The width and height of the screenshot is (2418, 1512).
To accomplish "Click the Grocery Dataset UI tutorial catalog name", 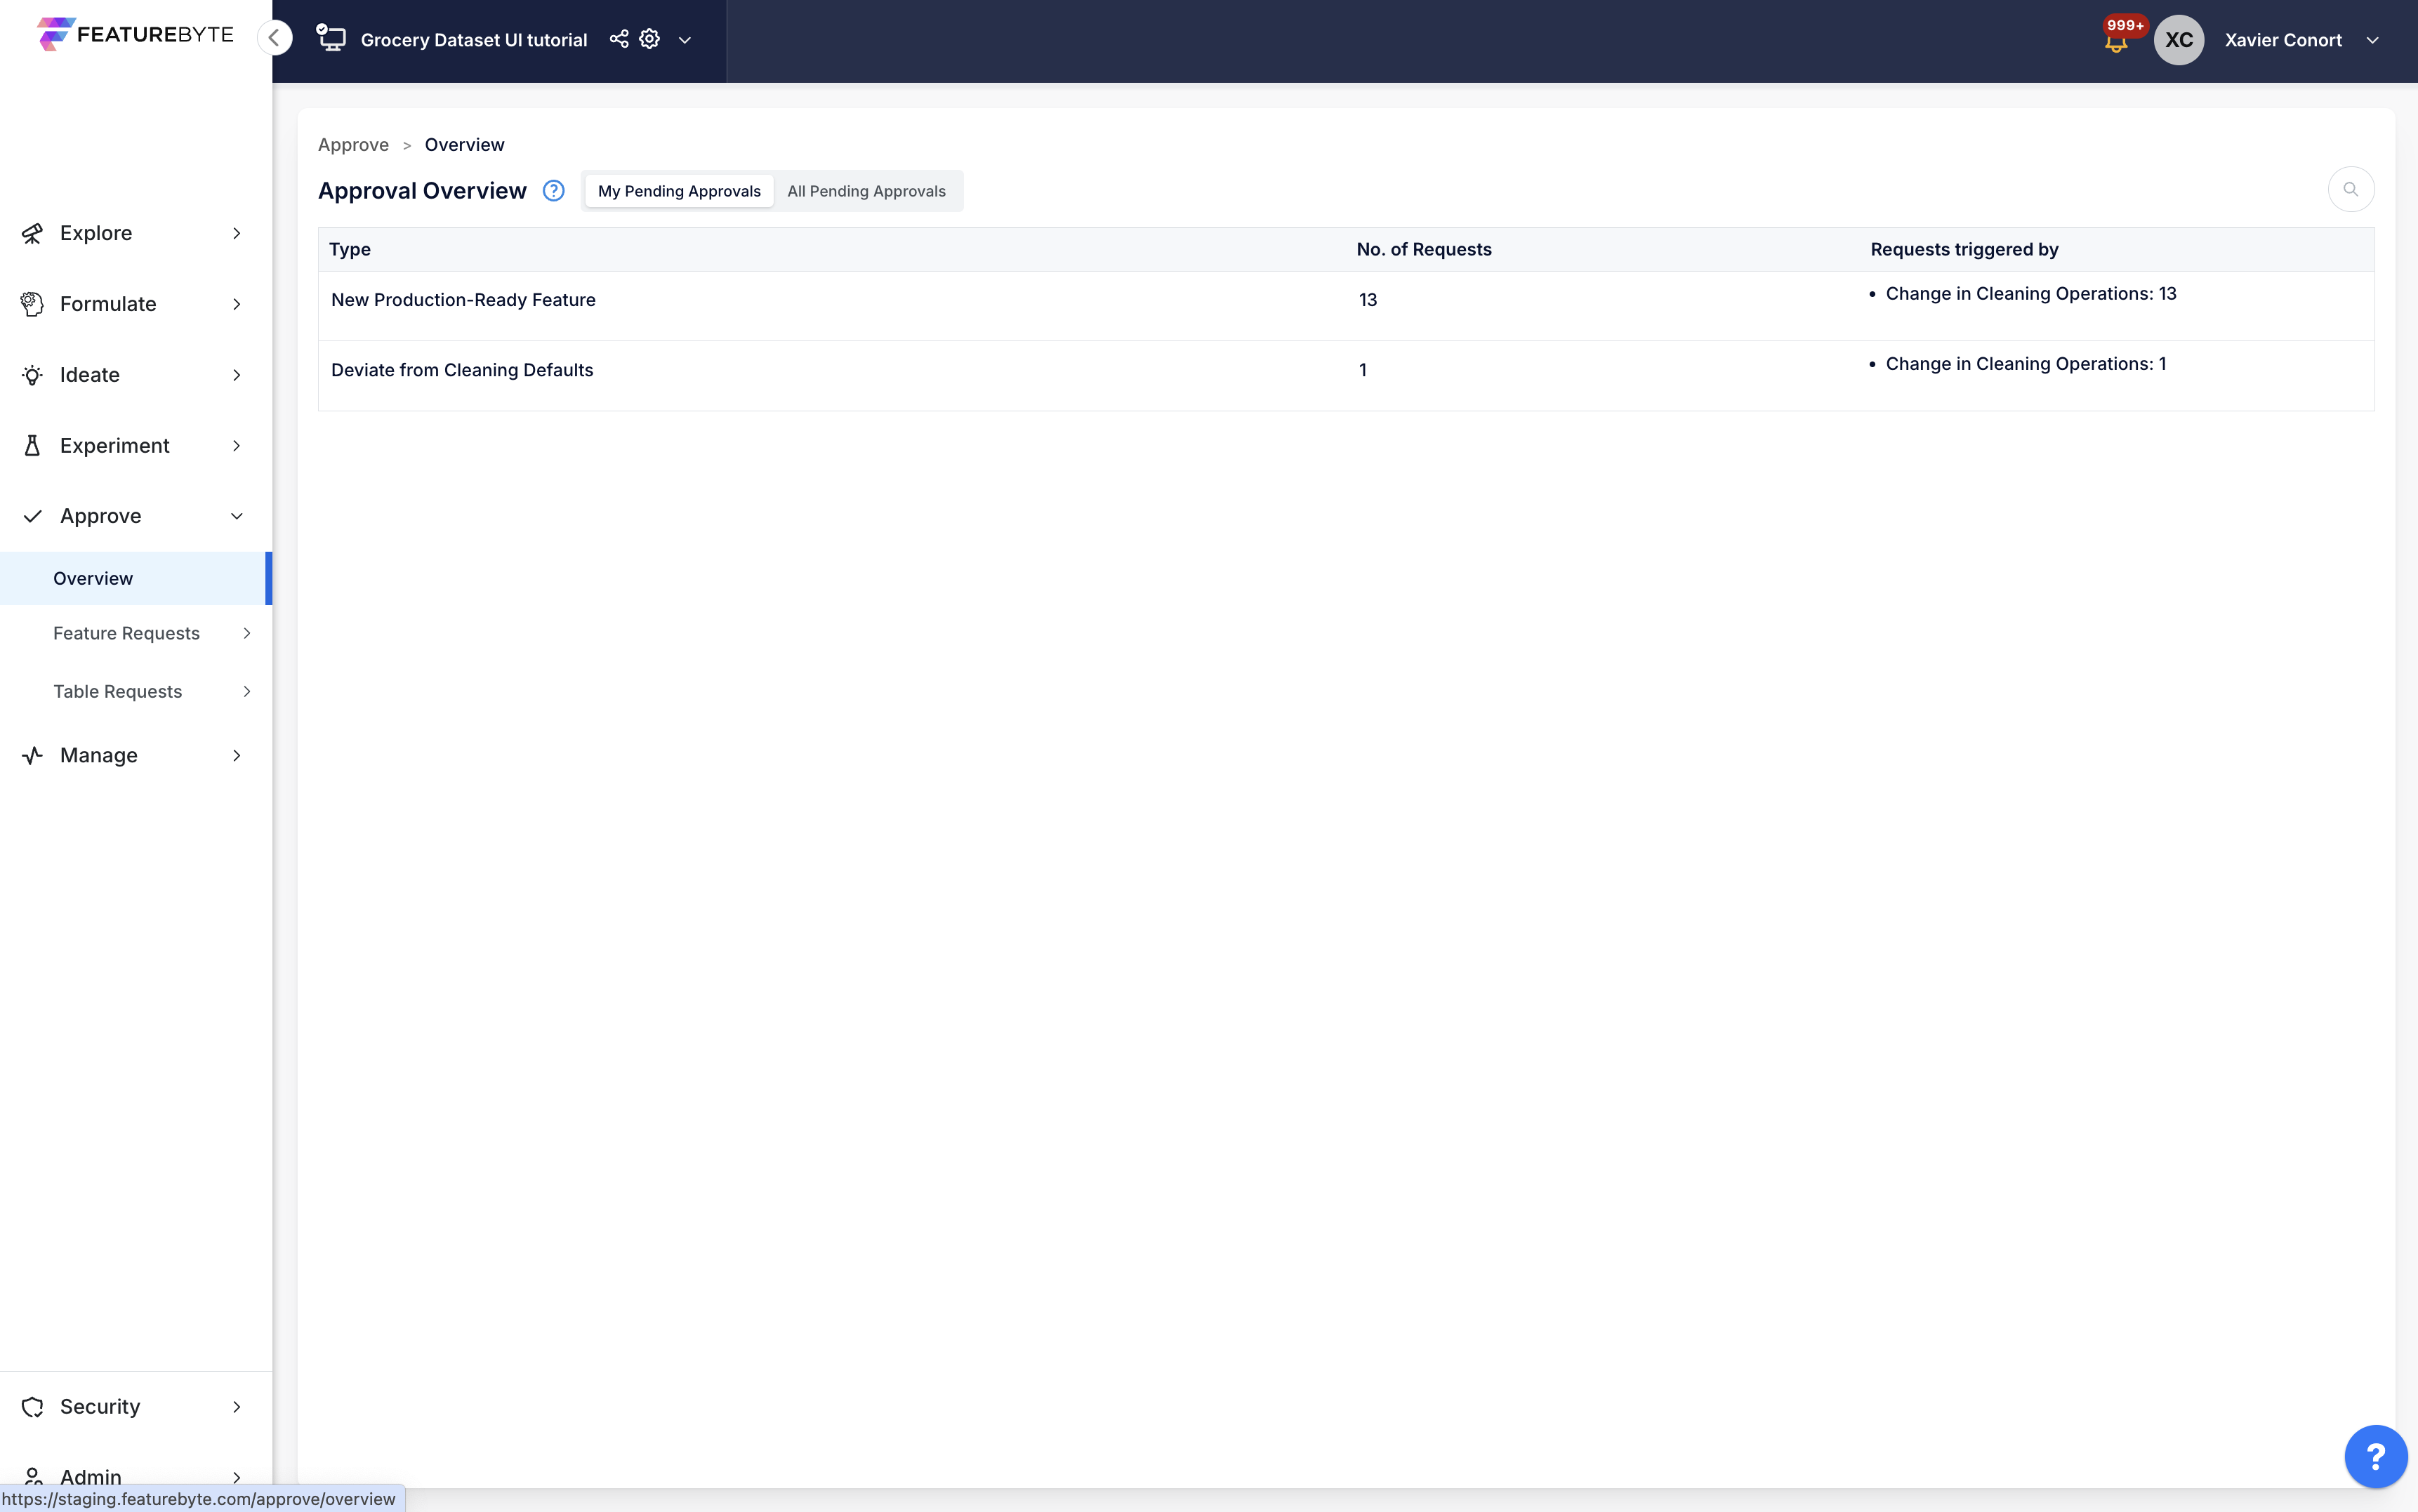I will tap(474, 40).
